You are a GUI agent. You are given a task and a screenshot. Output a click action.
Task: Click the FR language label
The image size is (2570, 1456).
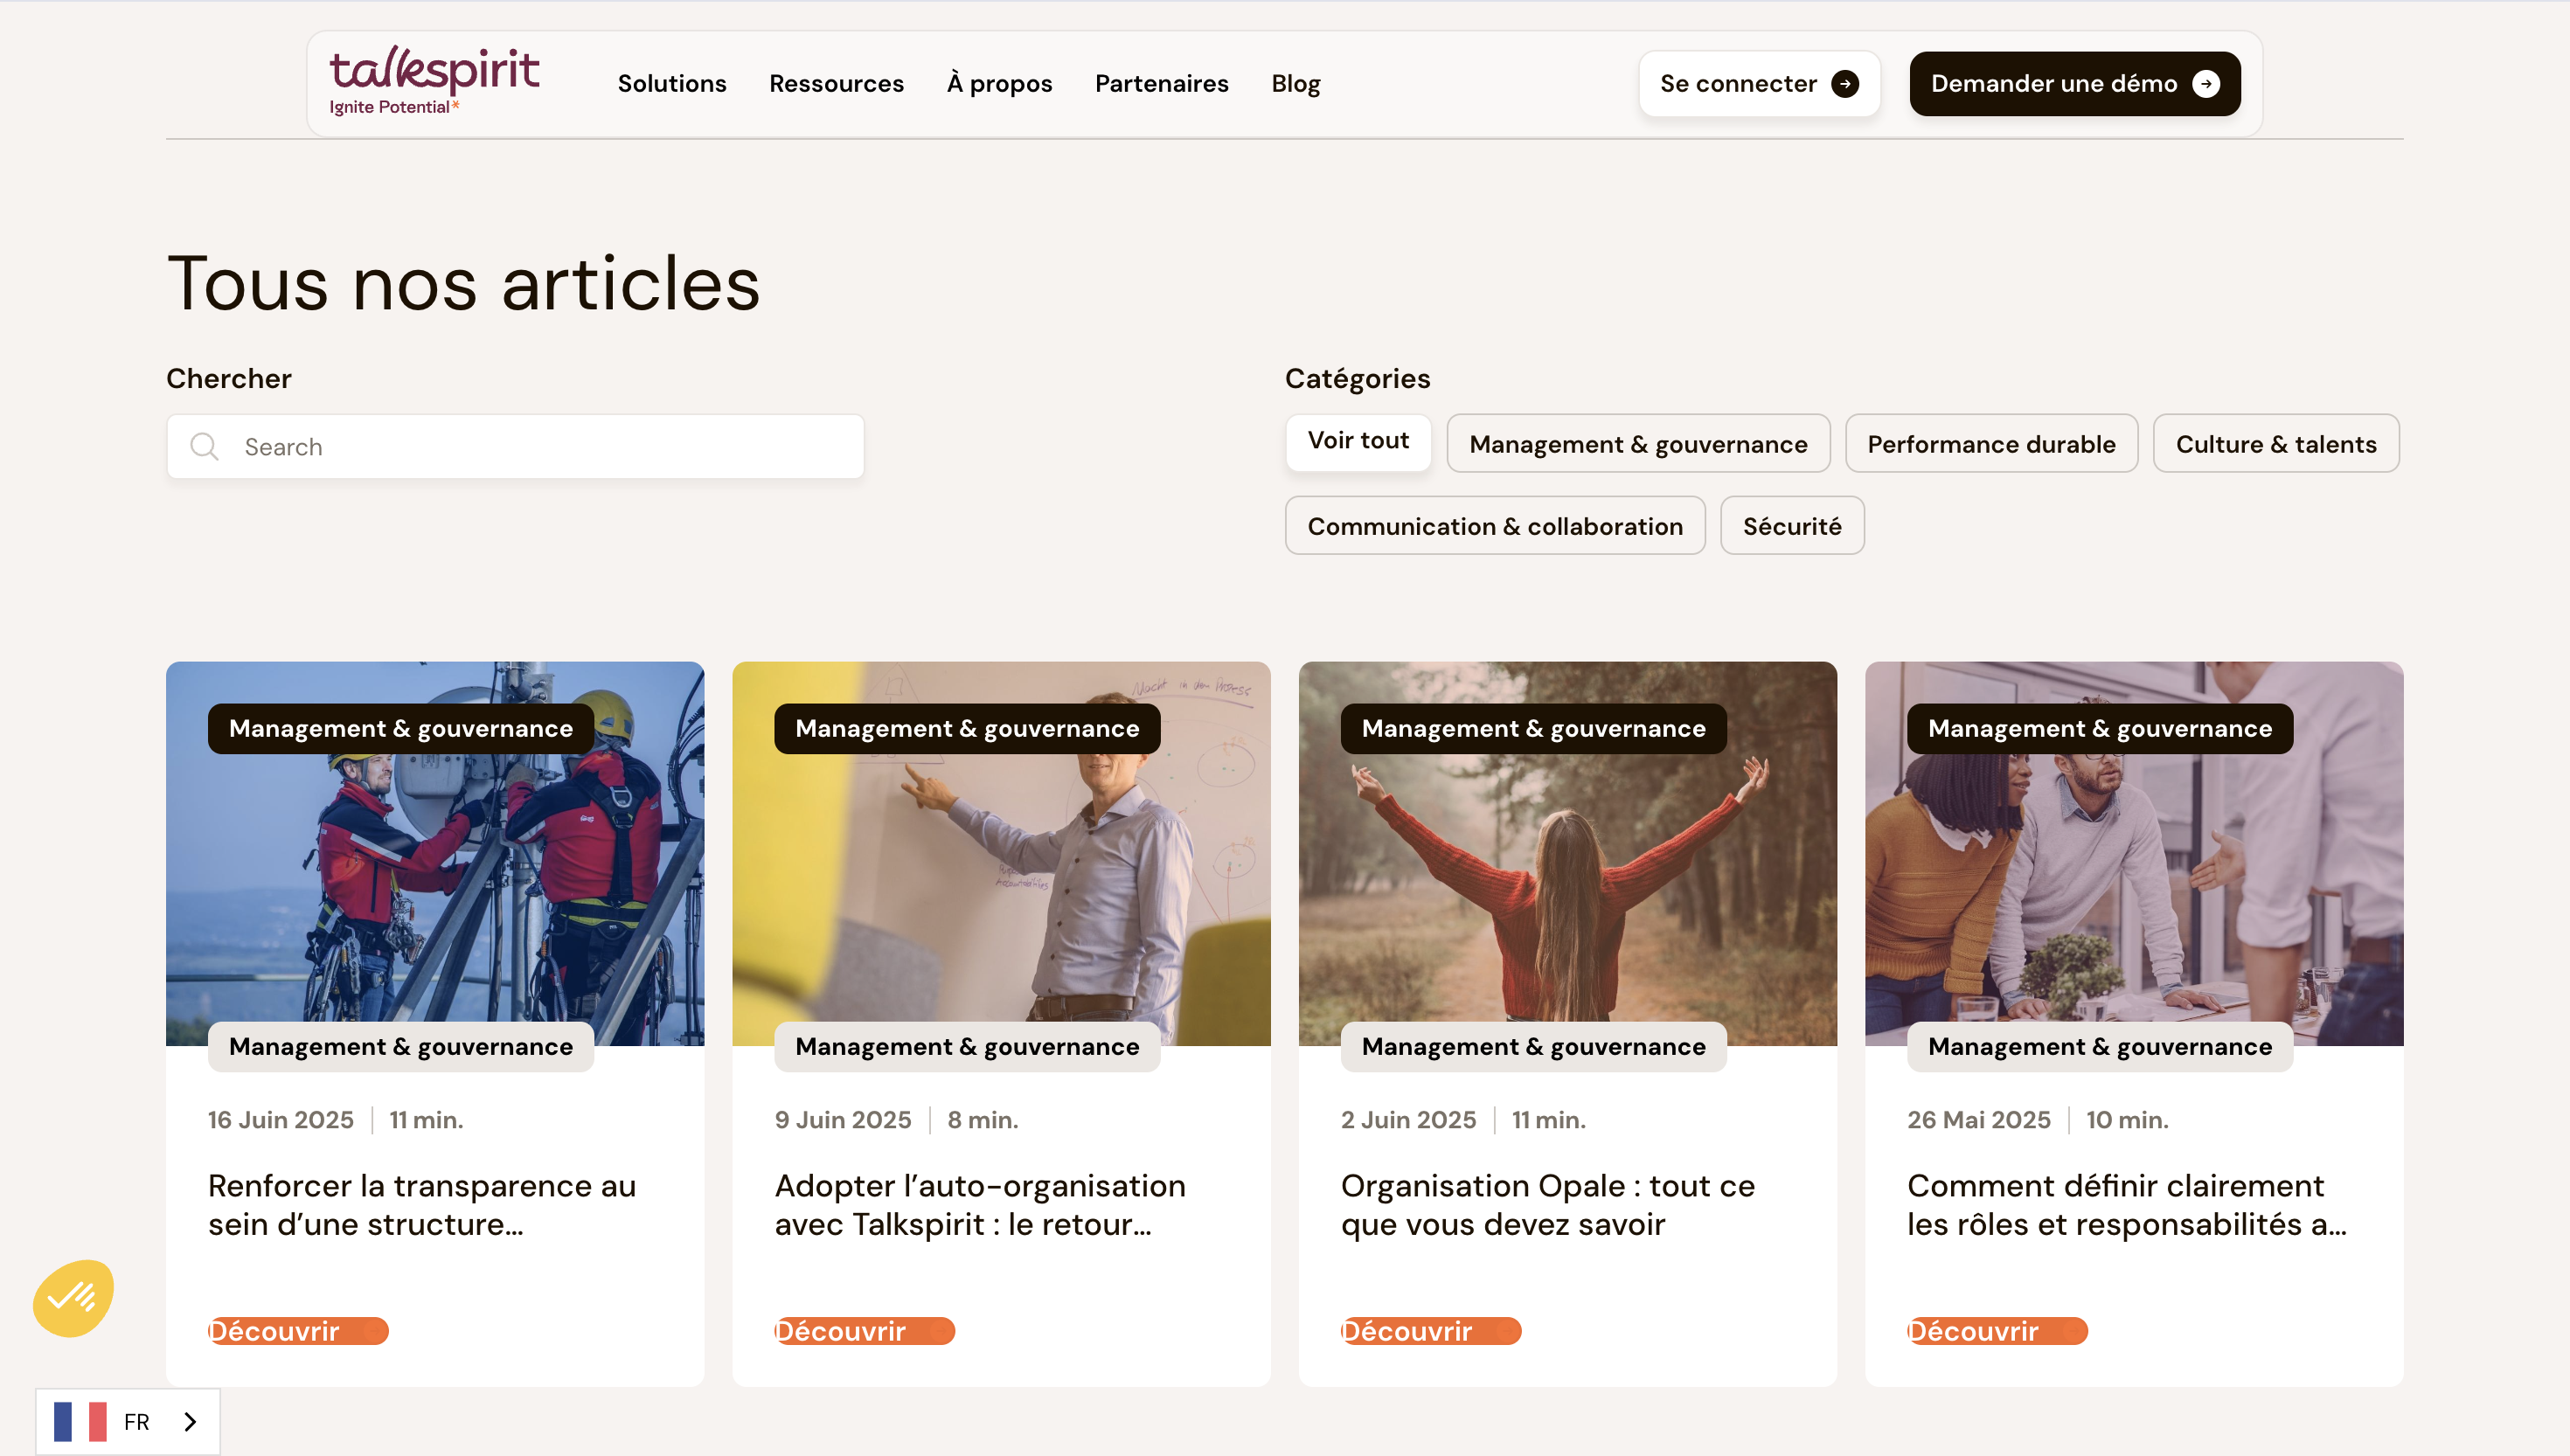[136, 1421]
